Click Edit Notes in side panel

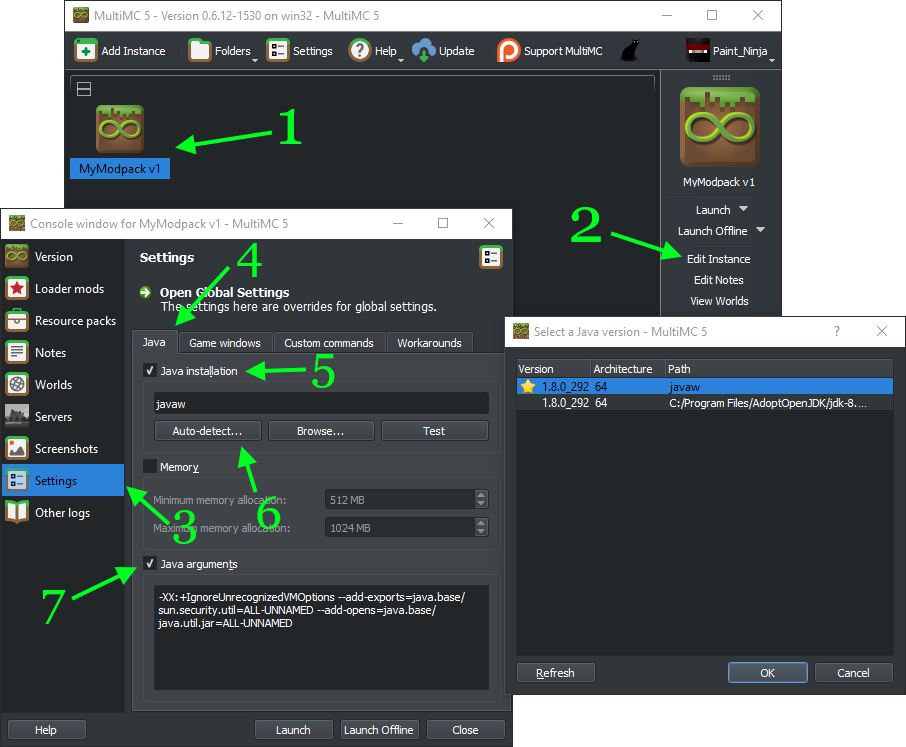[x=718, y=280]
